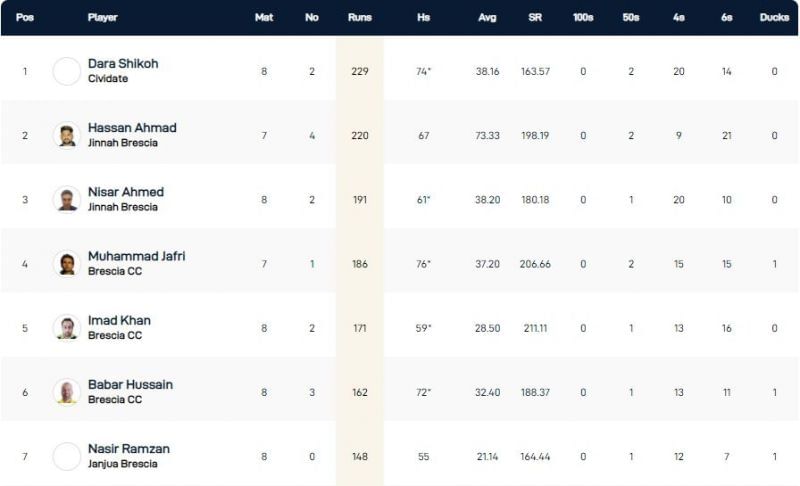Click the Cividate team name
The width and height of the screenshot is (800, 486).
point(108,79)
